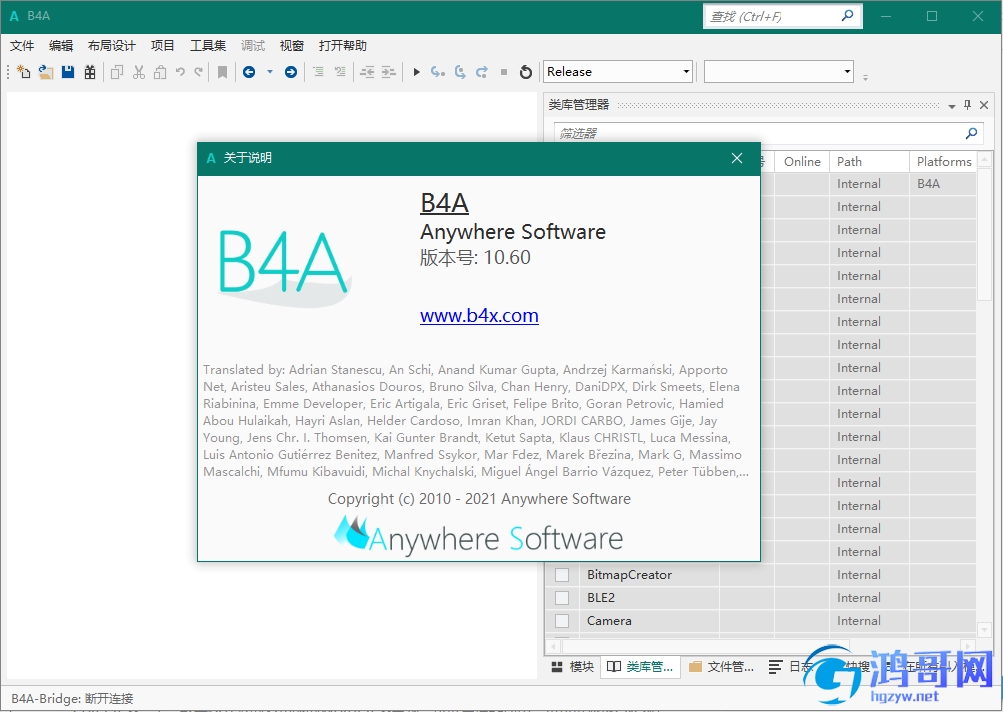Click the Increase indent icon
Image resolution: width=1003 pixels, height=712 pixels.
[389, 72]
